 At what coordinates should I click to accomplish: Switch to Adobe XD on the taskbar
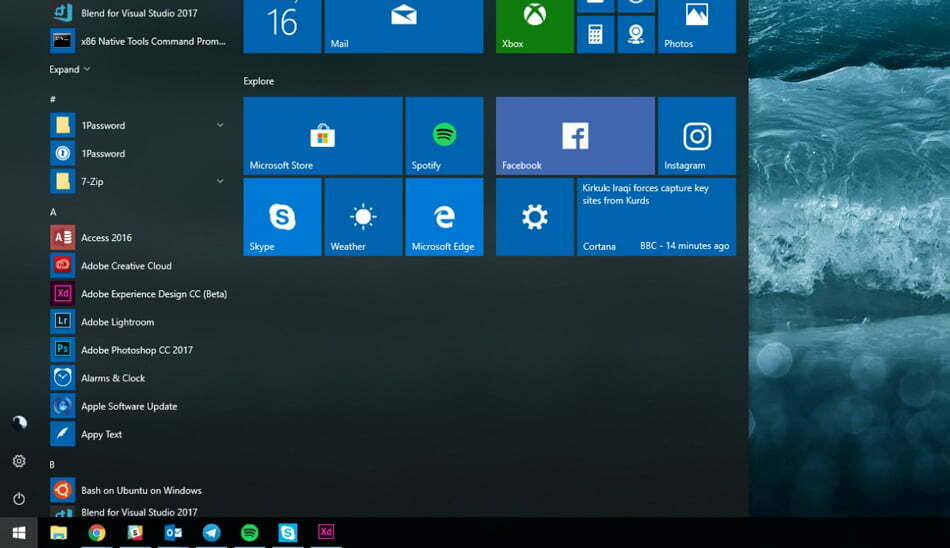326,532
